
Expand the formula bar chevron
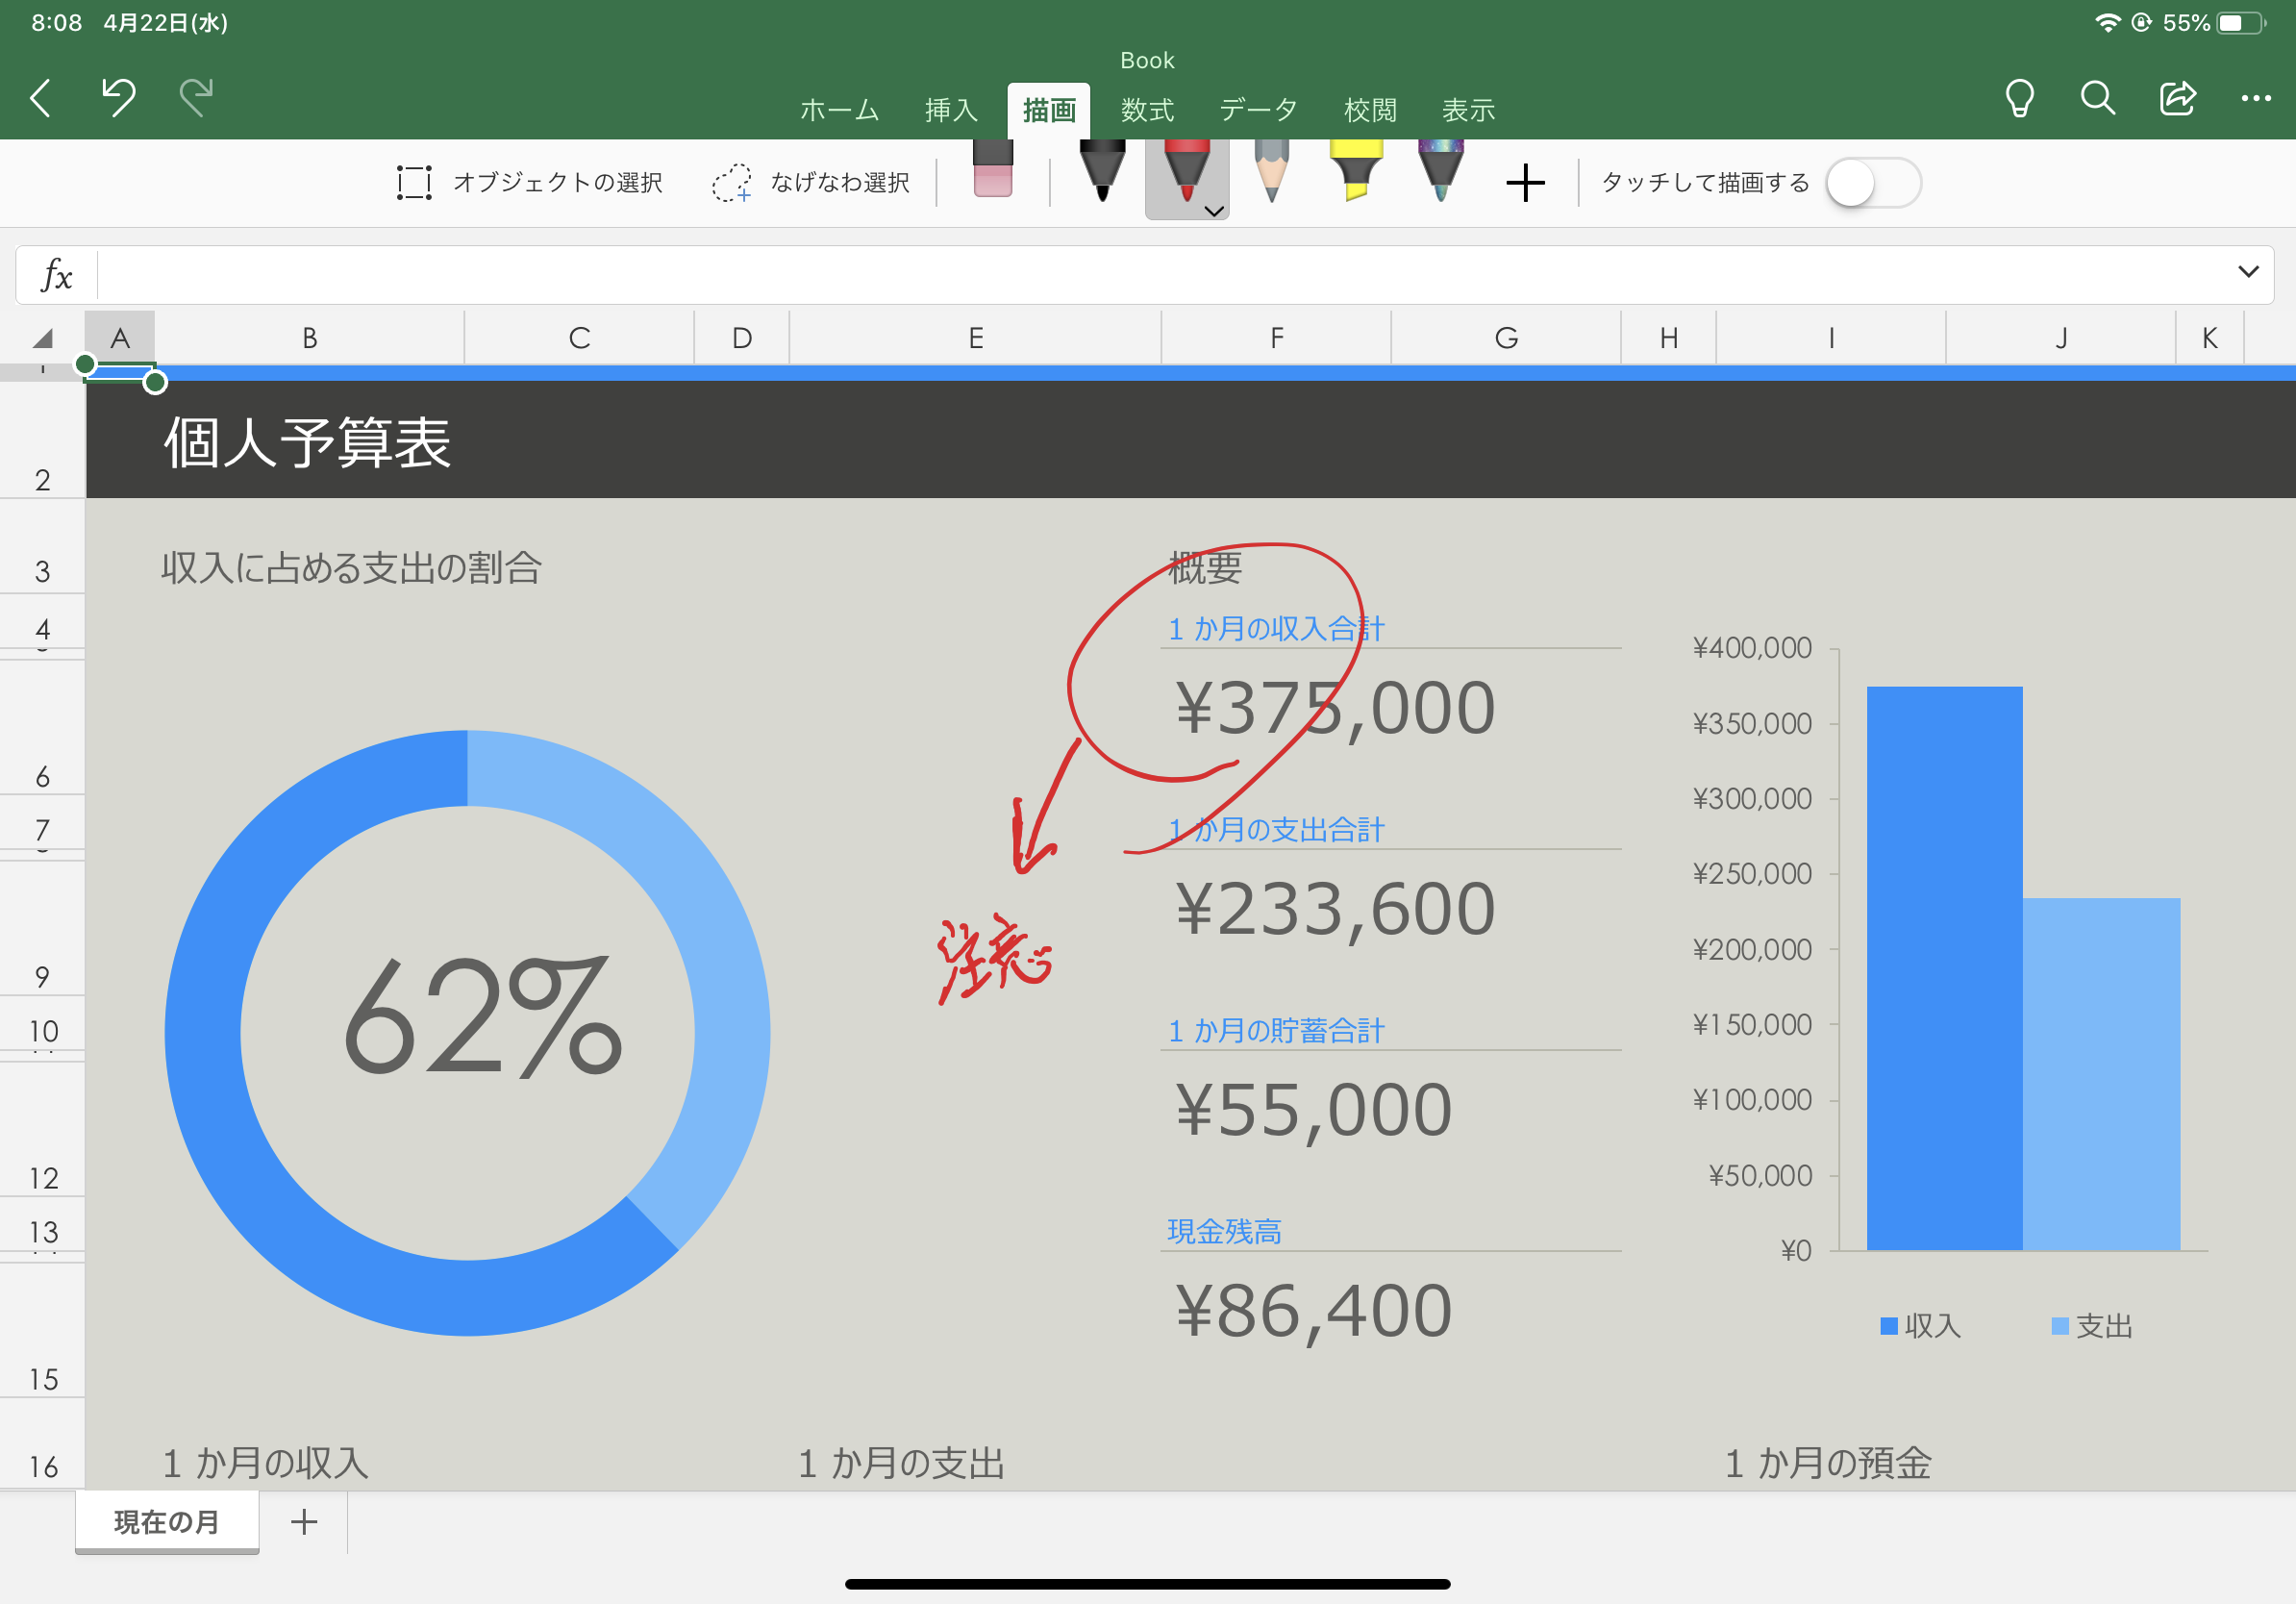pos(2248,272)
